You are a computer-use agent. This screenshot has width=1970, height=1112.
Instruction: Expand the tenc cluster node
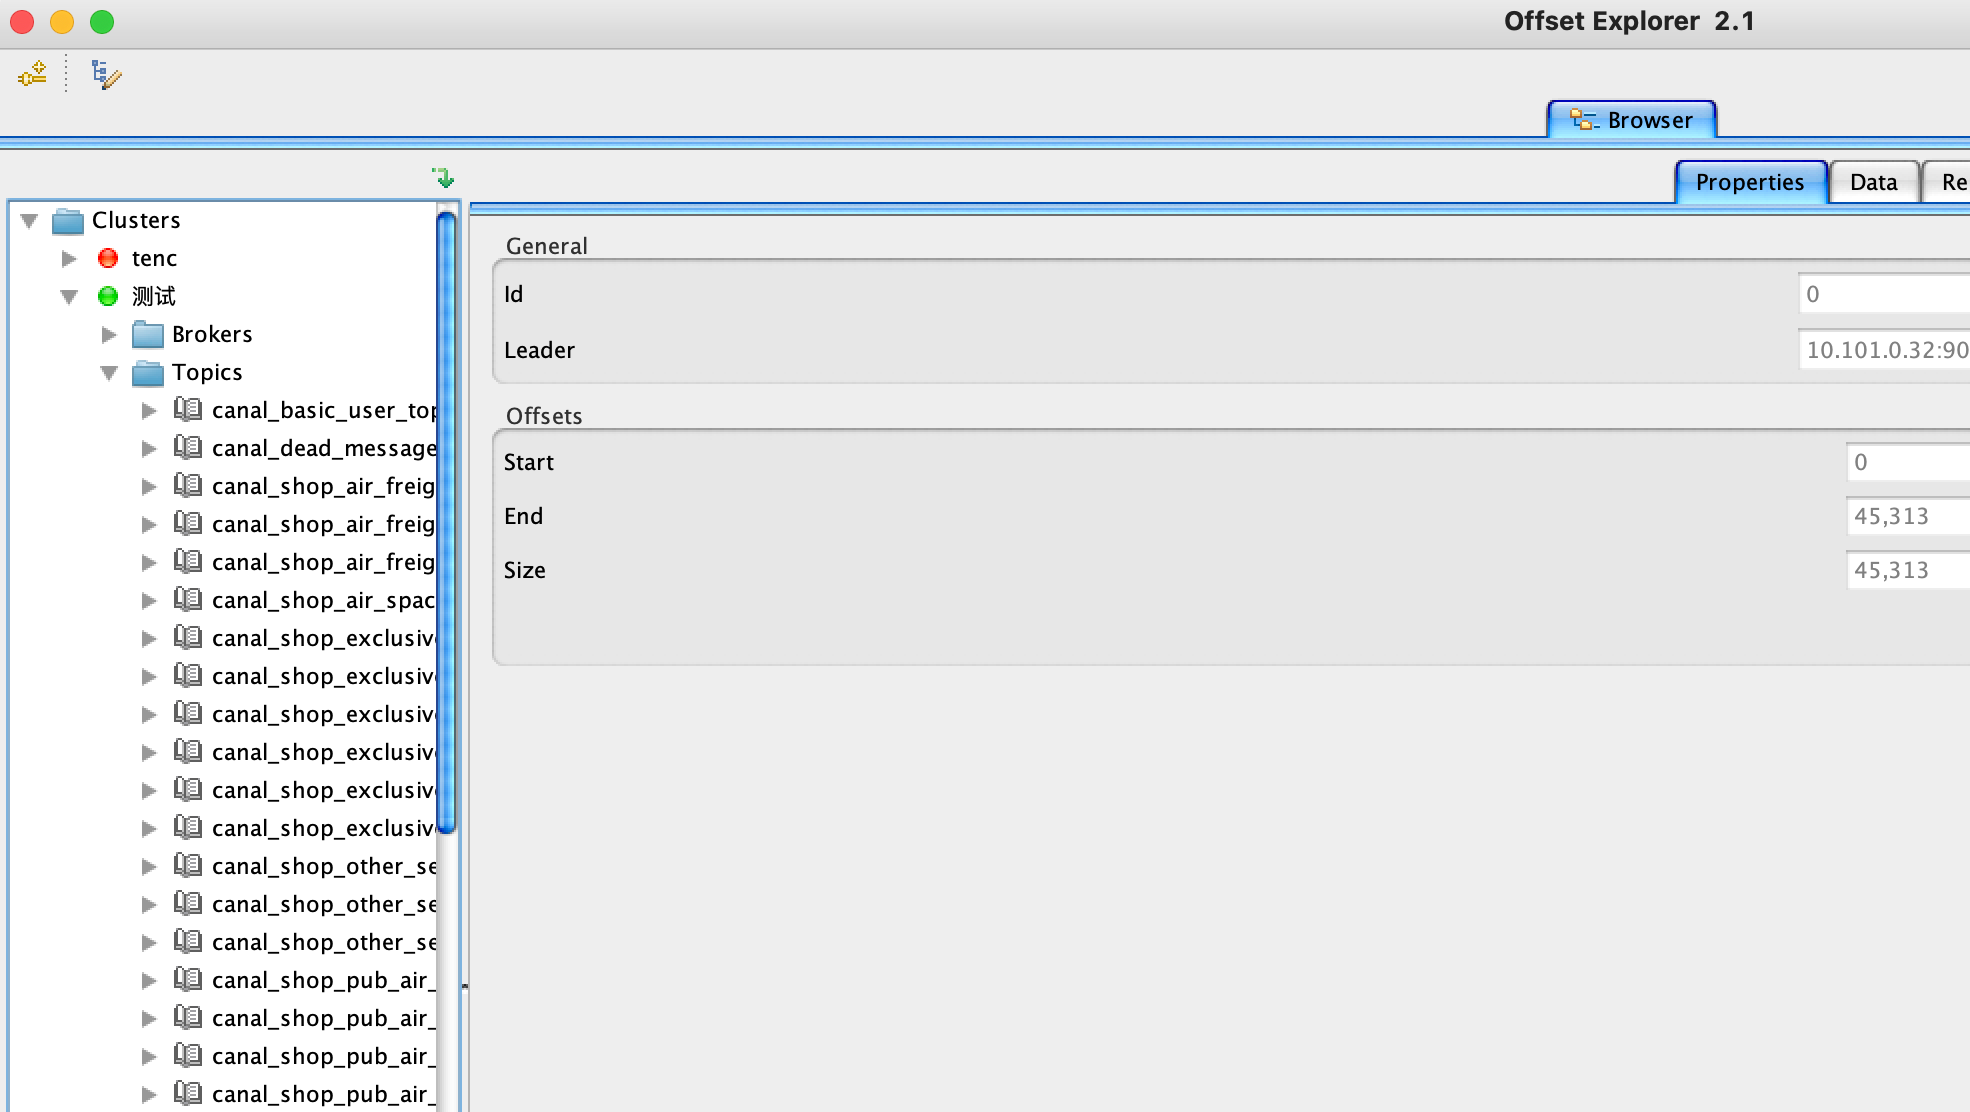pos(69,258)
